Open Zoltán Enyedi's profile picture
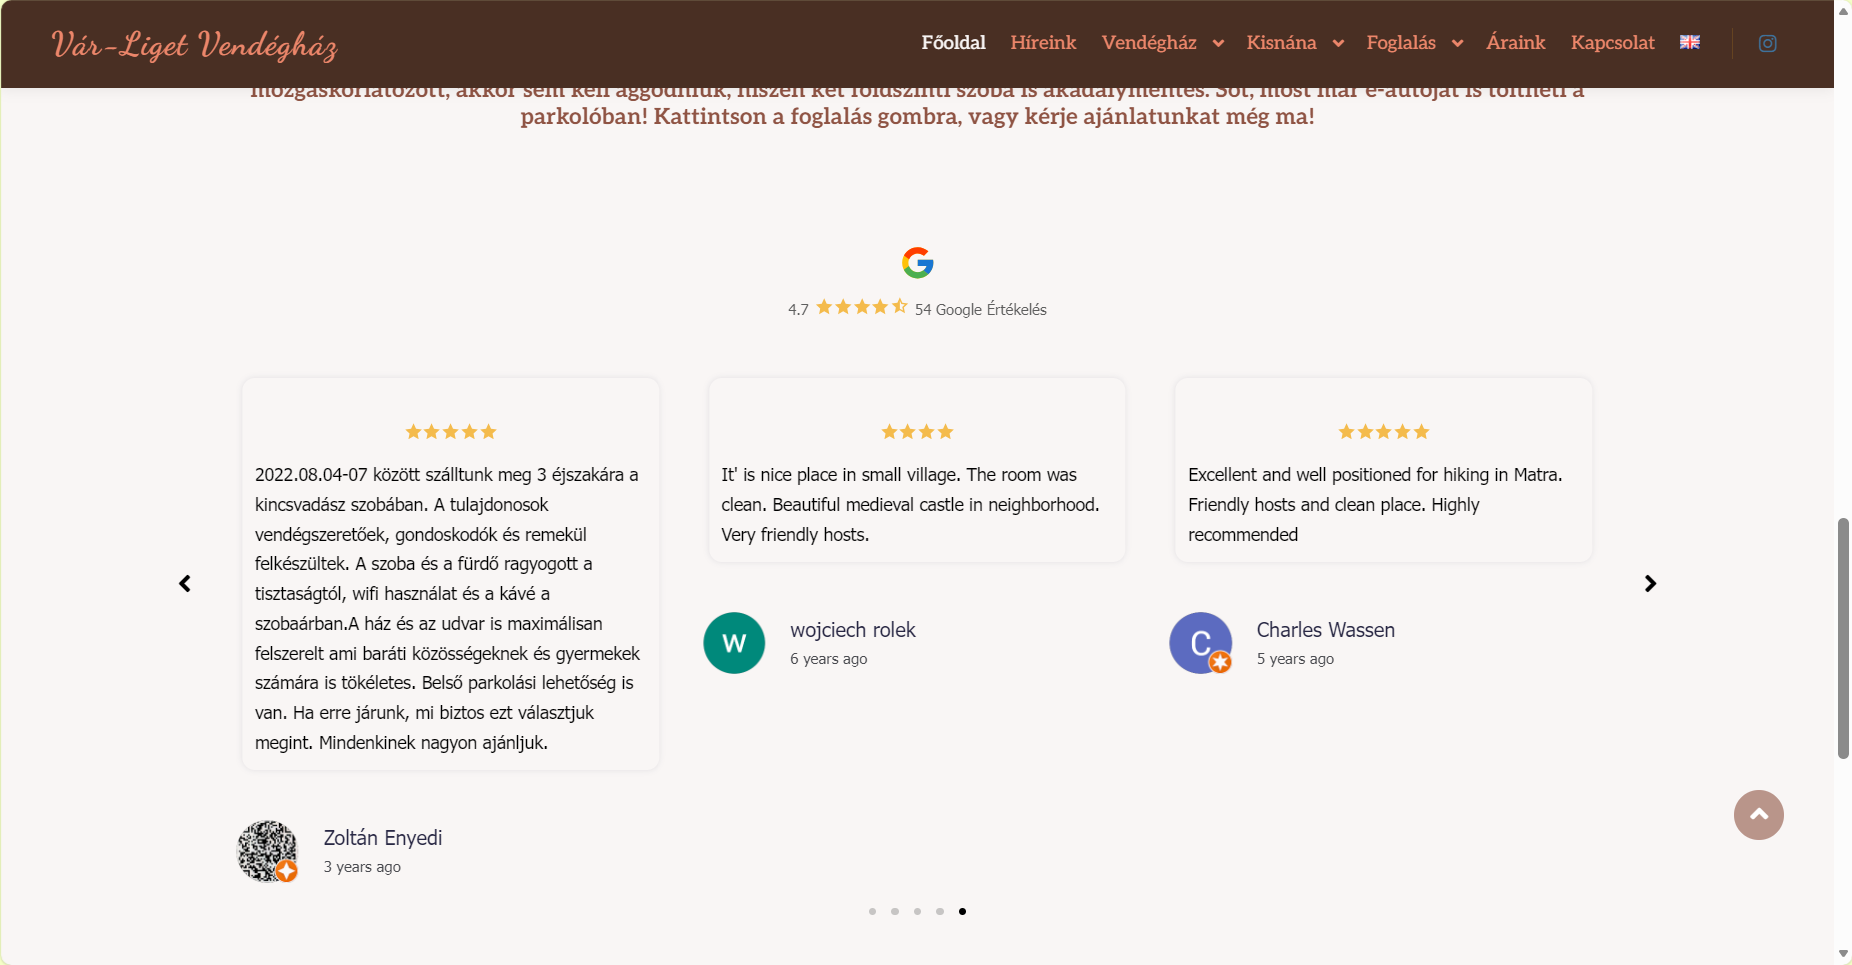1852x965 pixels. coord(267,851)
